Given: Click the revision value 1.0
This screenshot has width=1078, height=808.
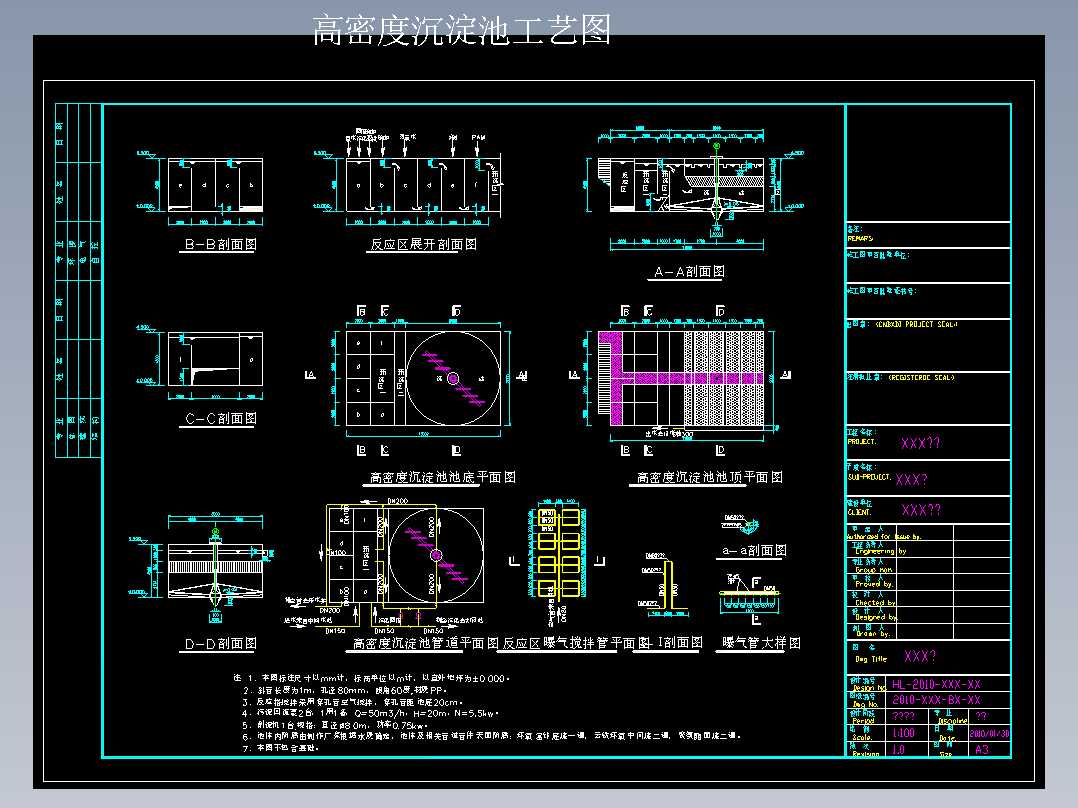Looking at the screenshot, I should (x=898, y=750).
